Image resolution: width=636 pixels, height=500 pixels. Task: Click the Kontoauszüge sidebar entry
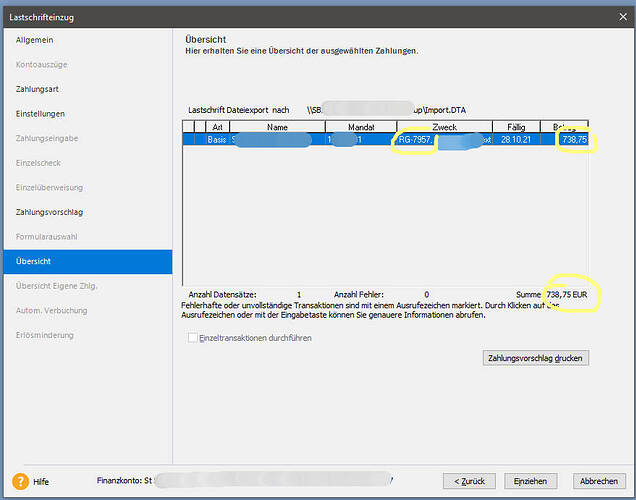point(41,65)
